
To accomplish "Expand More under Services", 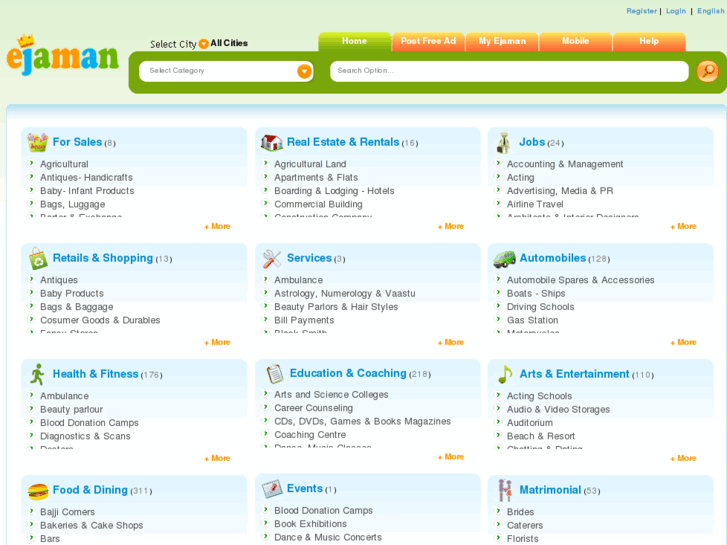I will 451,342.
